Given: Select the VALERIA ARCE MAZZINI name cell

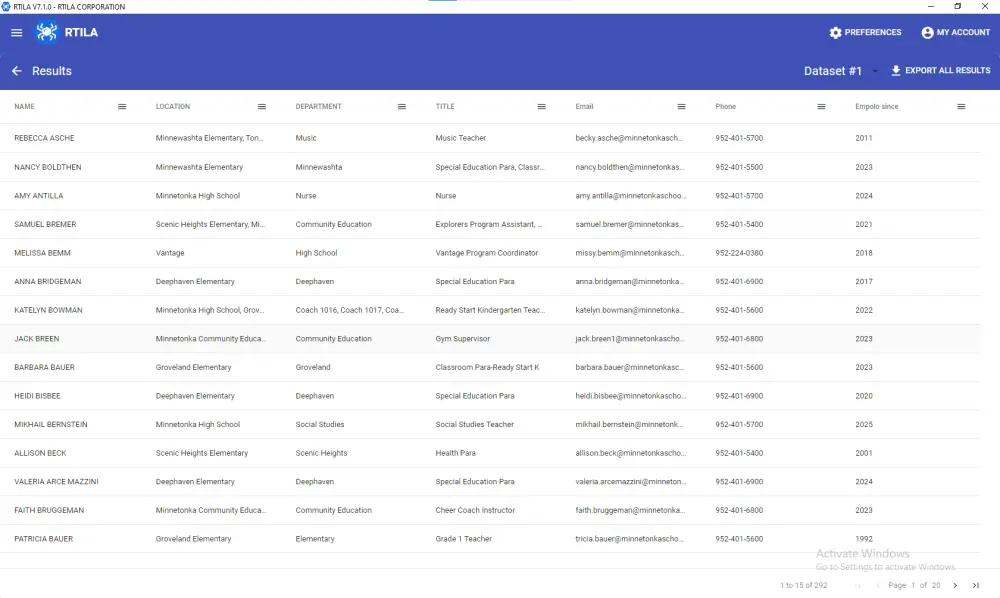Looking at the screenshot, I should [56, 482].
